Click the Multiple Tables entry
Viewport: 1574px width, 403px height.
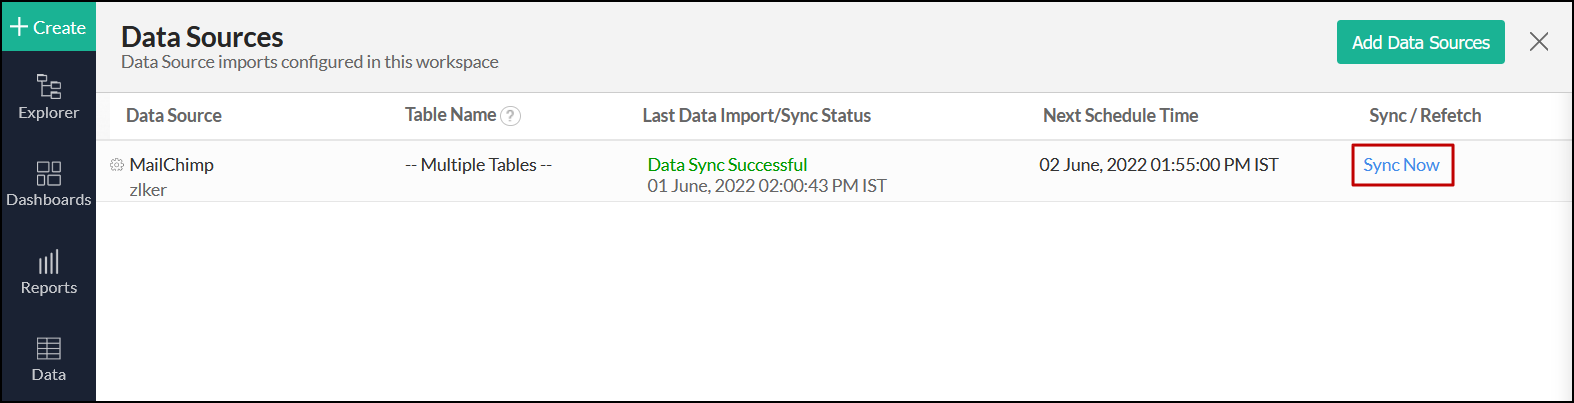[478, 165]
